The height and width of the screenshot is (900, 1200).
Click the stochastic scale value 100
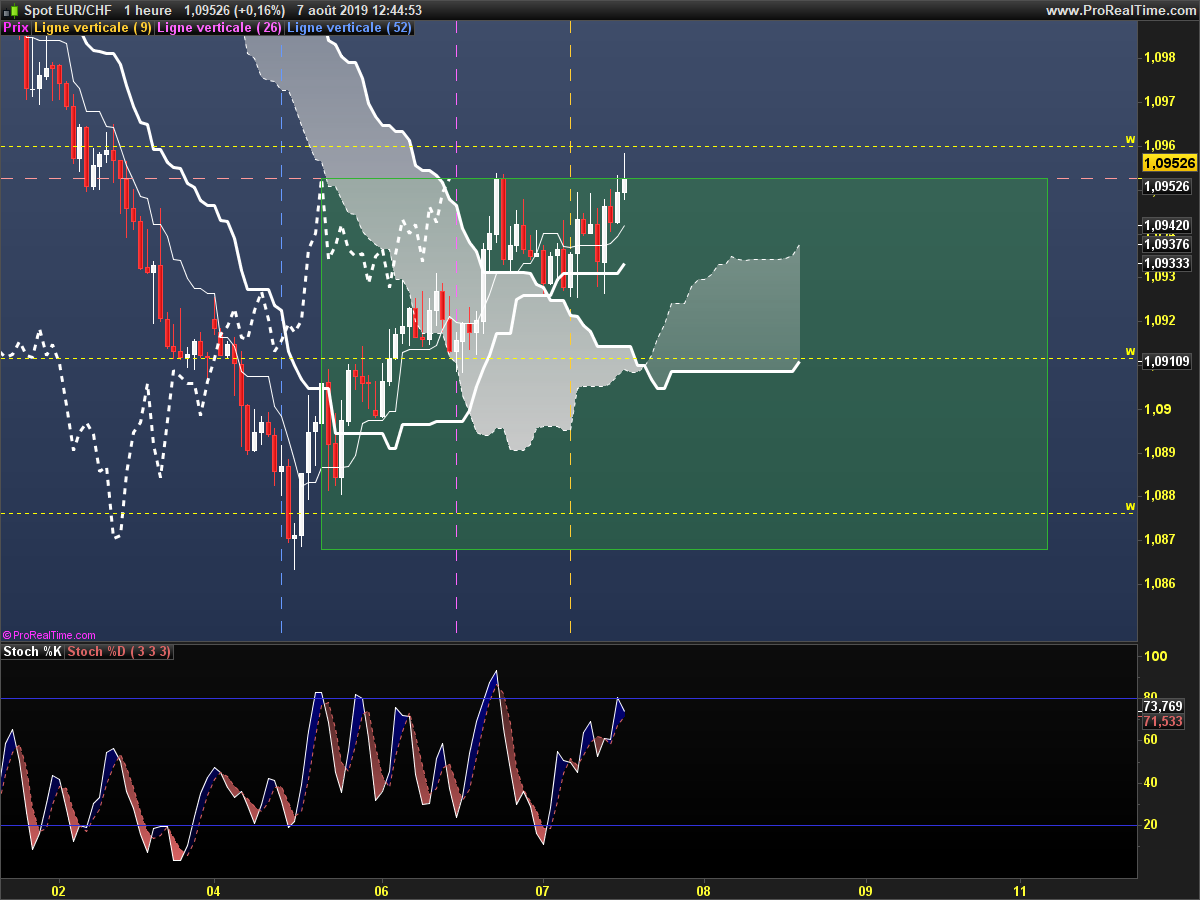pyautogui.click(x=1156, y=657)
